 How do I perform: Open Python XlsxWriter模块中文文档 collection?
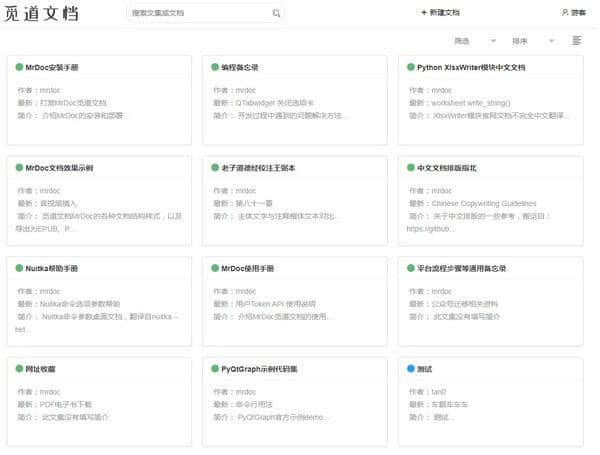(x=470, y=67)
